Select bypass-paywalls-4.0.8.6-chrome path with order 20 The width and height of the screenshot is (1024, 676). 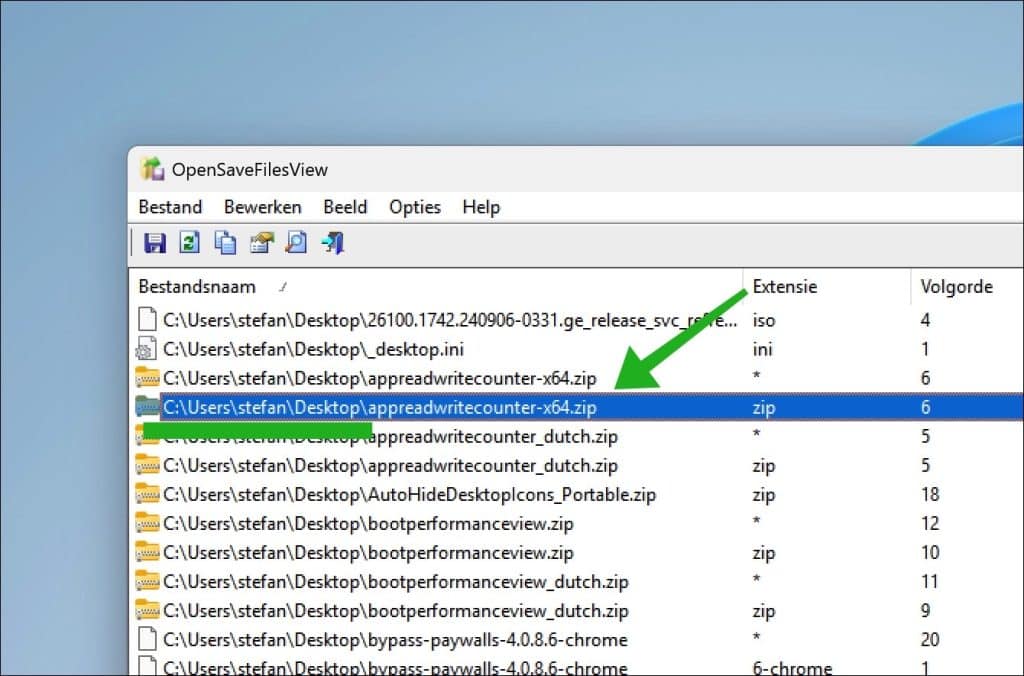click(x=395, y=639)
